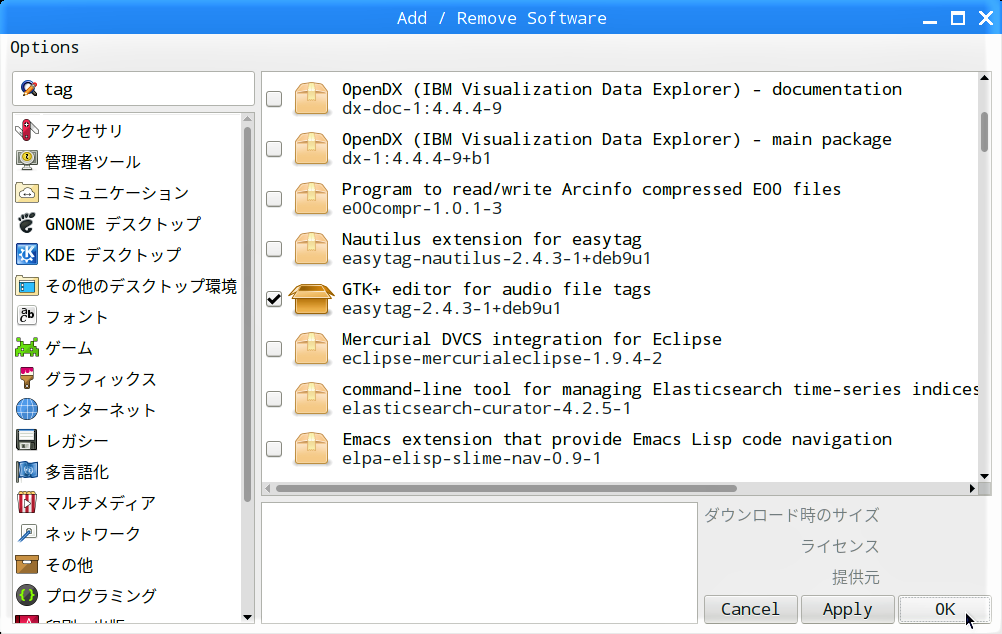The image size is (1002, 634).
Task: Click the horizontal scrollbar thumb under packages
Action: point(505,488)
